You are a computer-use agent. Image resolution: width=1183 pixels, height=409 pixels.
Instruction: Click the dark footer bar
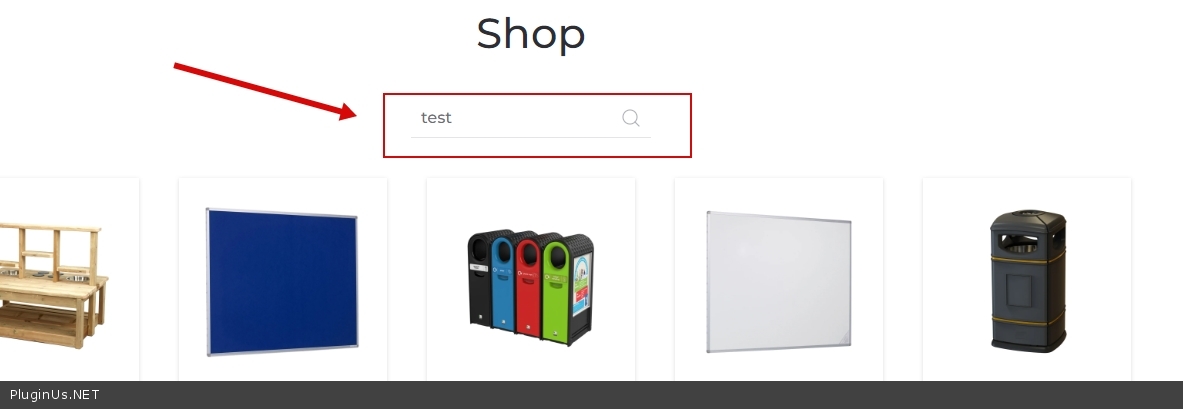(592, 395)
